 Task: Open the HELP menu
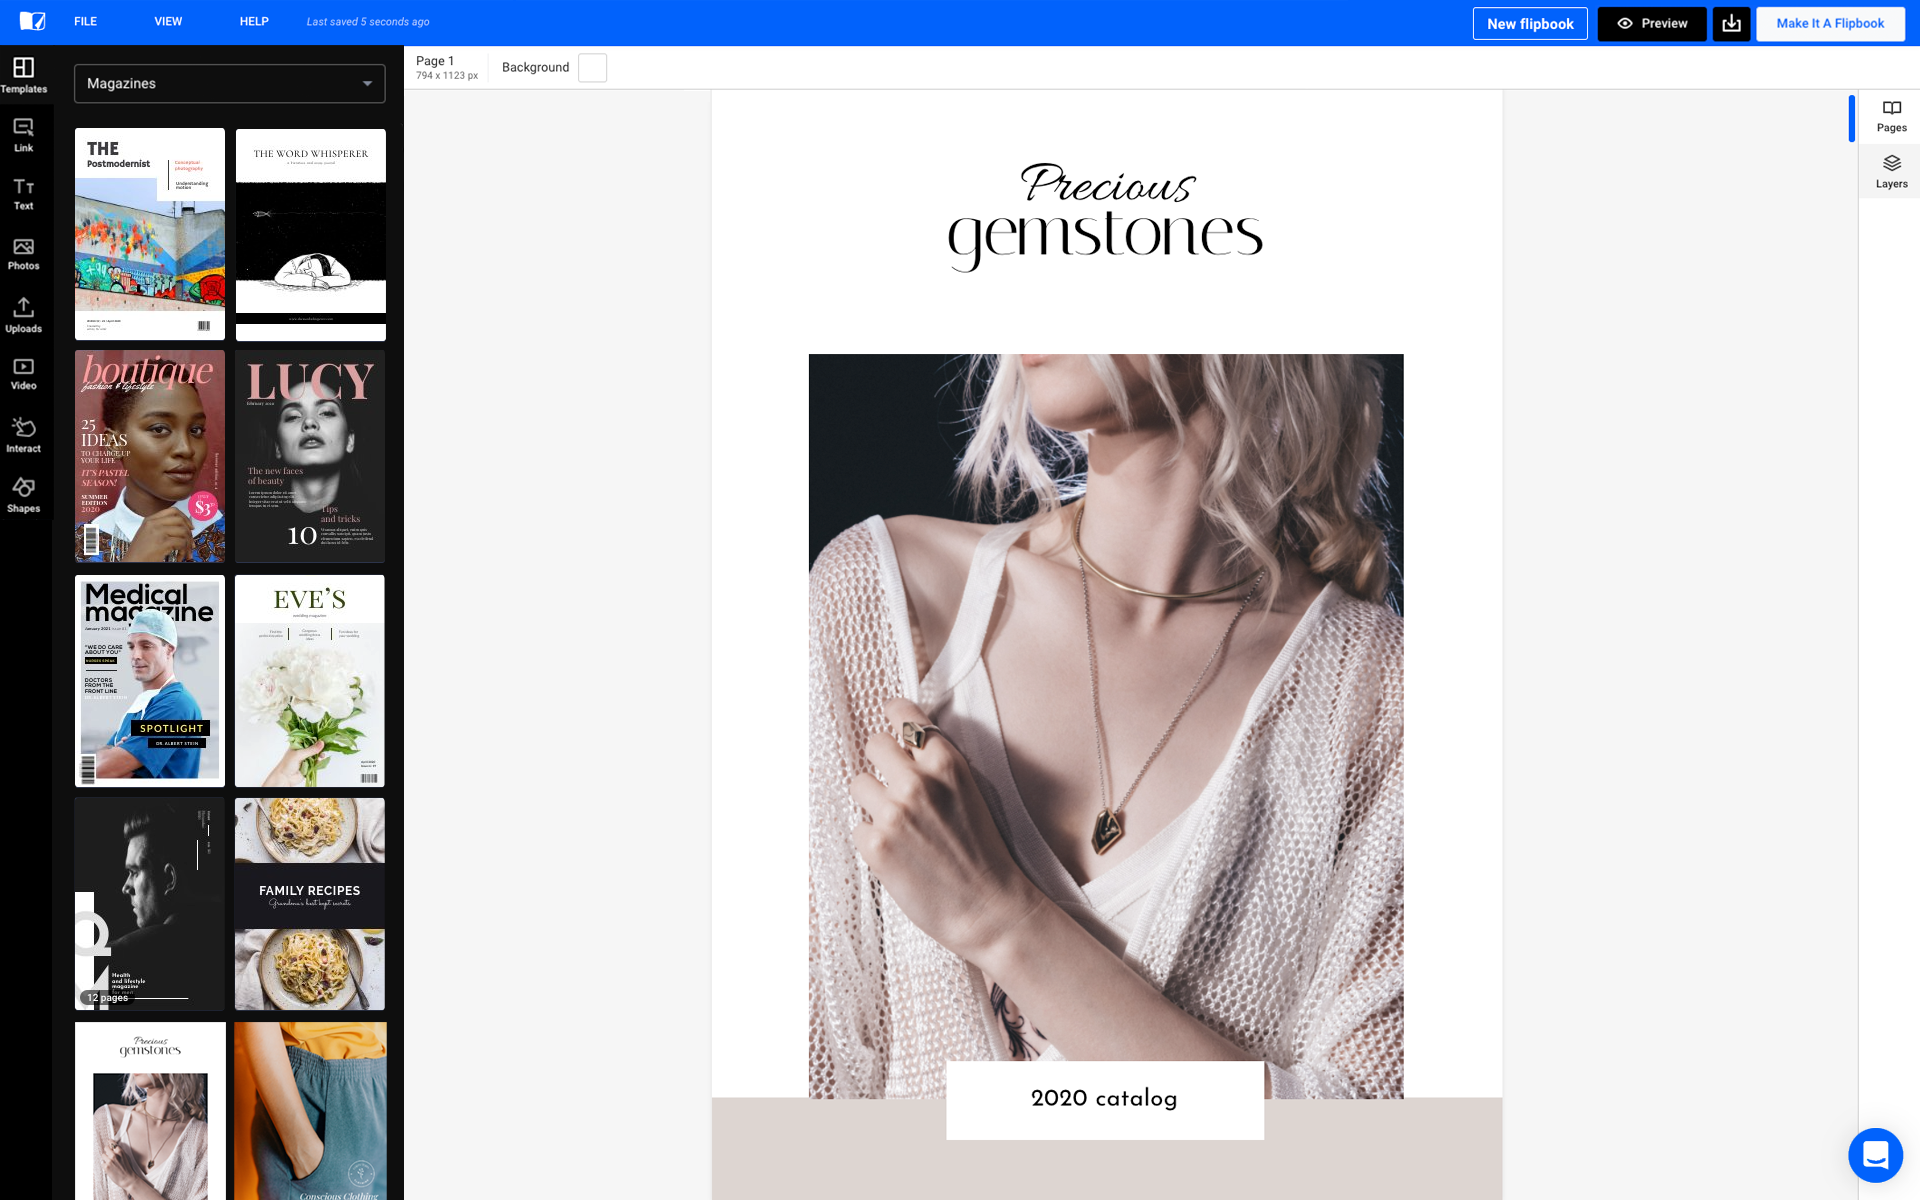point(254,22)
